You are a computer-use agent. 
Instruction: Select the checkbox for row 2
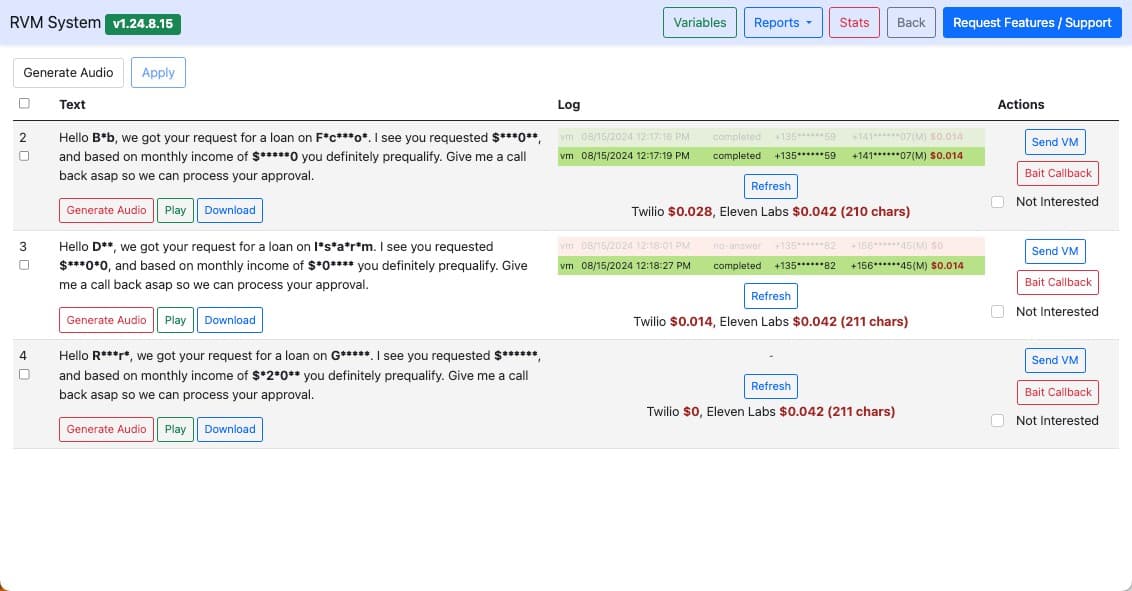tap(25, 156)
